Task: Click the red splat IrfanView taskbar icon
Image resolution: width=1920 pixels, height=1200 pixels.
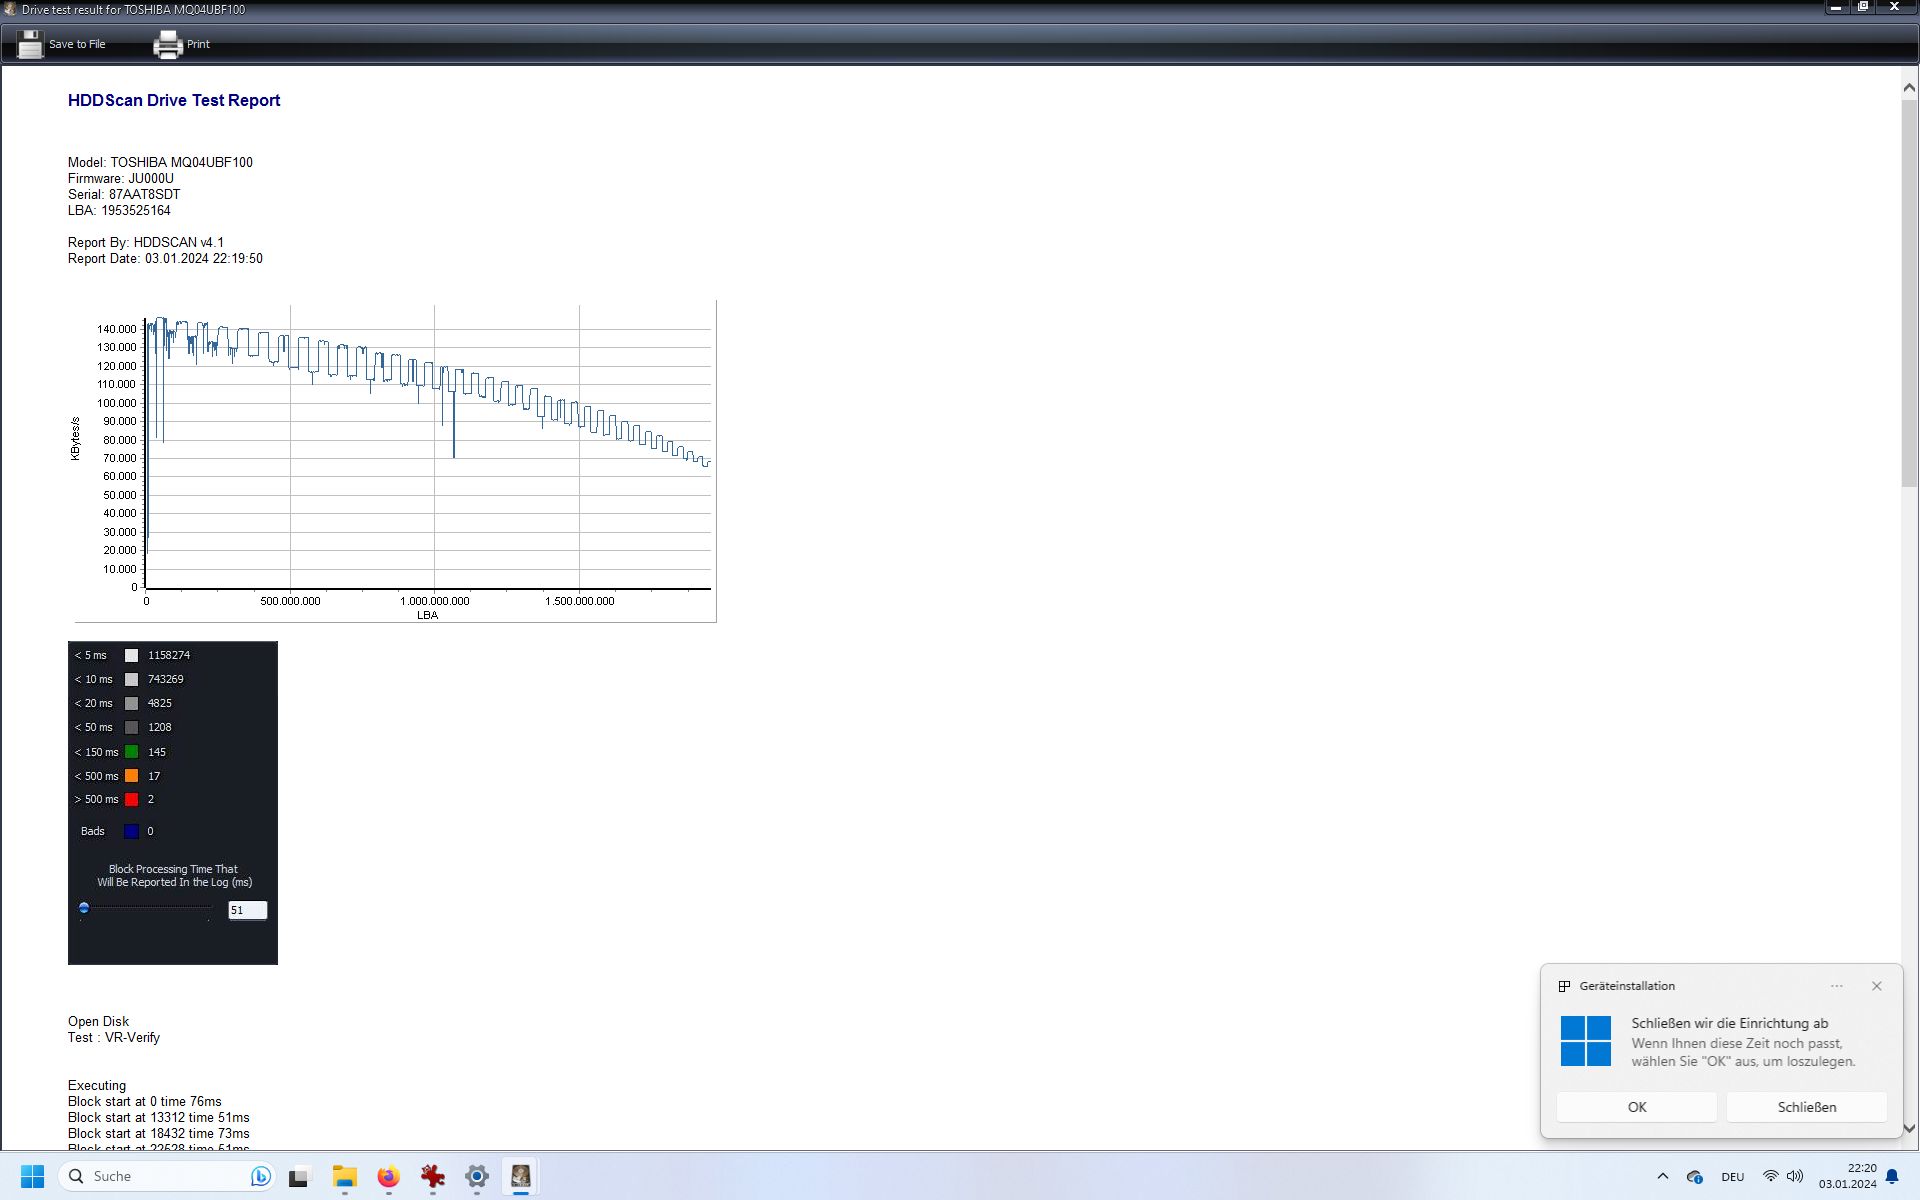Action: click(x=432, y=1176)
